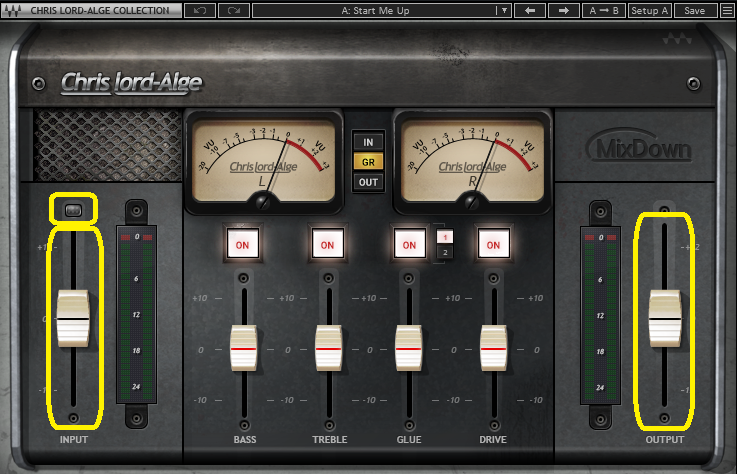
Task: Toggle the Treble ON switch
Action: point(325,243)
